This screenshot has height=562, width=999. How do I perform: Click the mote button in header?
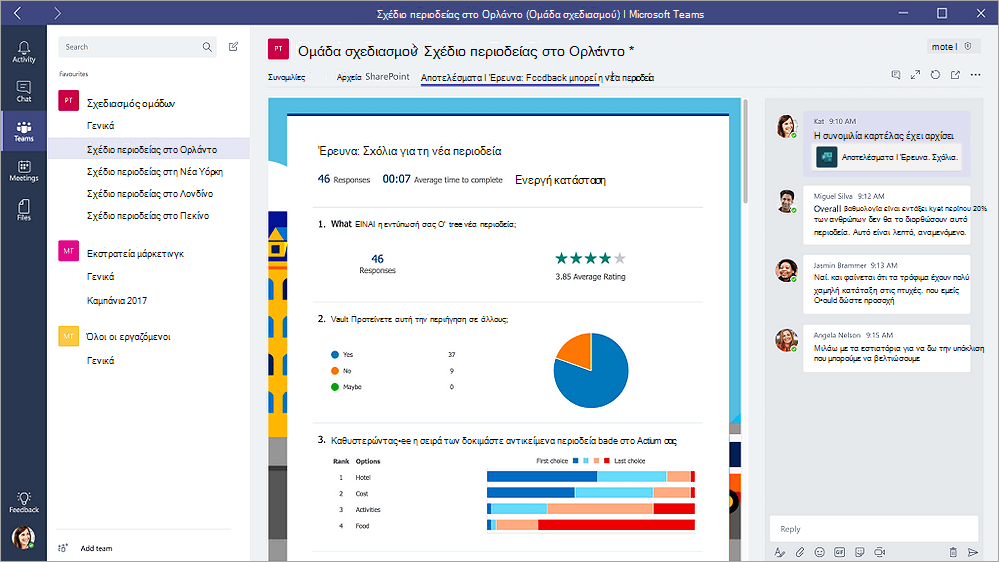tap(951, 47)
